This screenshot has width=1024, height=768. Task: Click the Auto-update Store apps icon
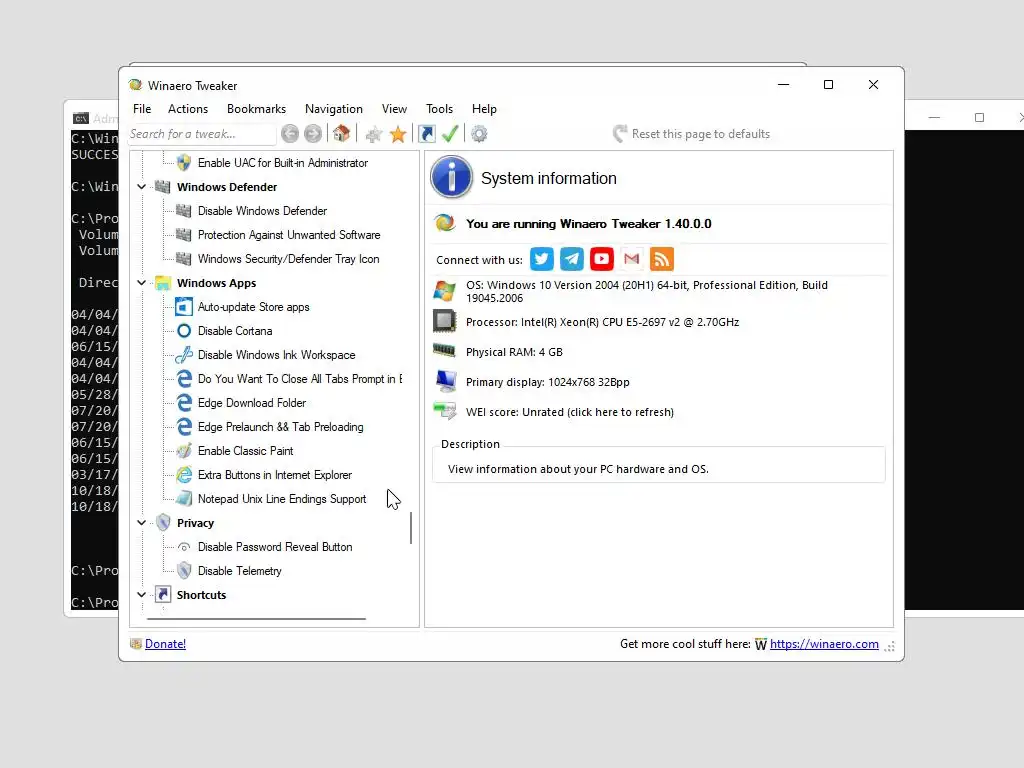pyautogui.click(x=184, y=307)
